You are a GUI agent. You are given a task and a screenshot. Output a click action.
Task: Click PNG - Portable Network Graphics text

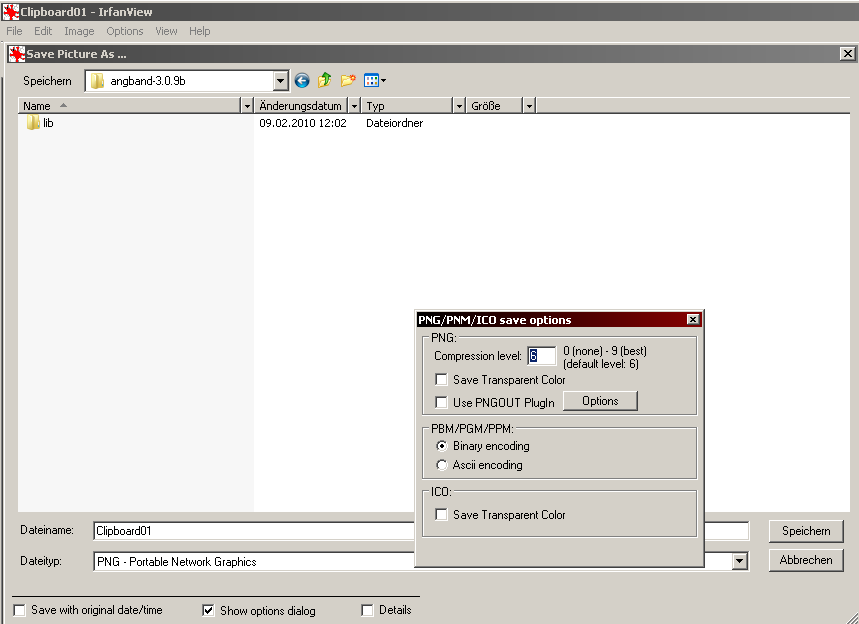tap(176, 562)
